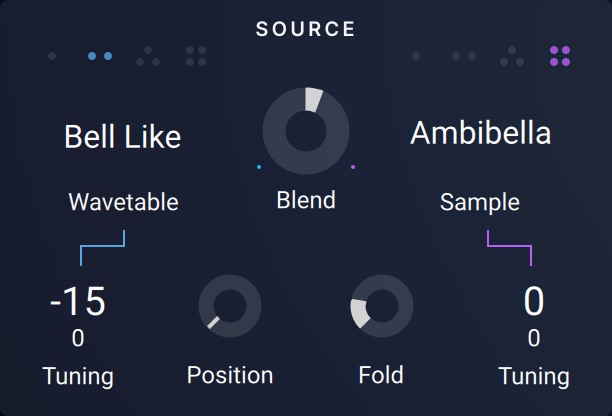This screenshot has height=416, width=612.
Task: Select single-dot voice icon for sample source
Action: coord(416,56)
